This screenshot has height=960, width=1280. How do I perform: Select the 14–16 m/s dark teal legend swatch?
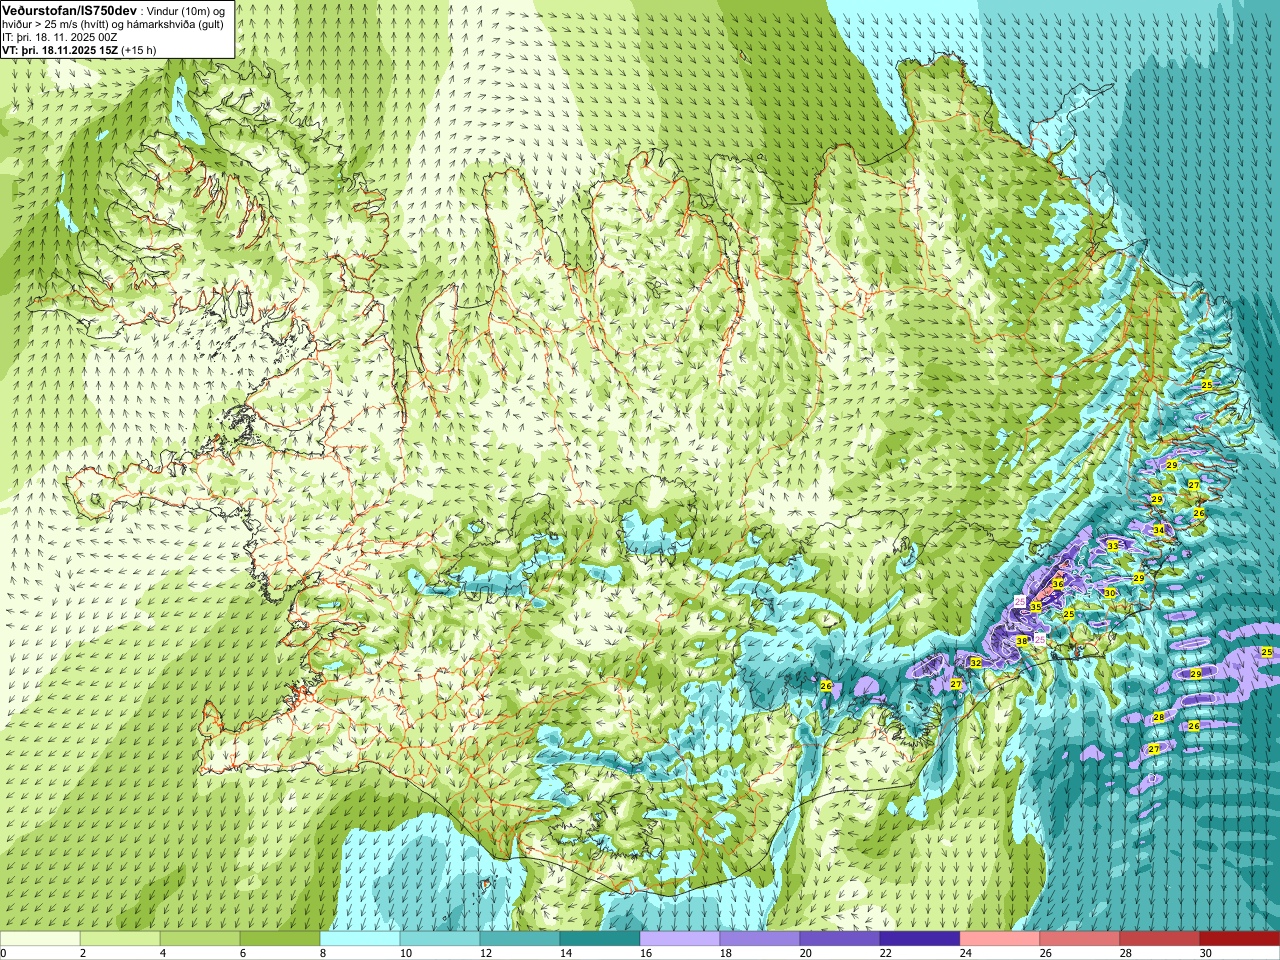600,939
